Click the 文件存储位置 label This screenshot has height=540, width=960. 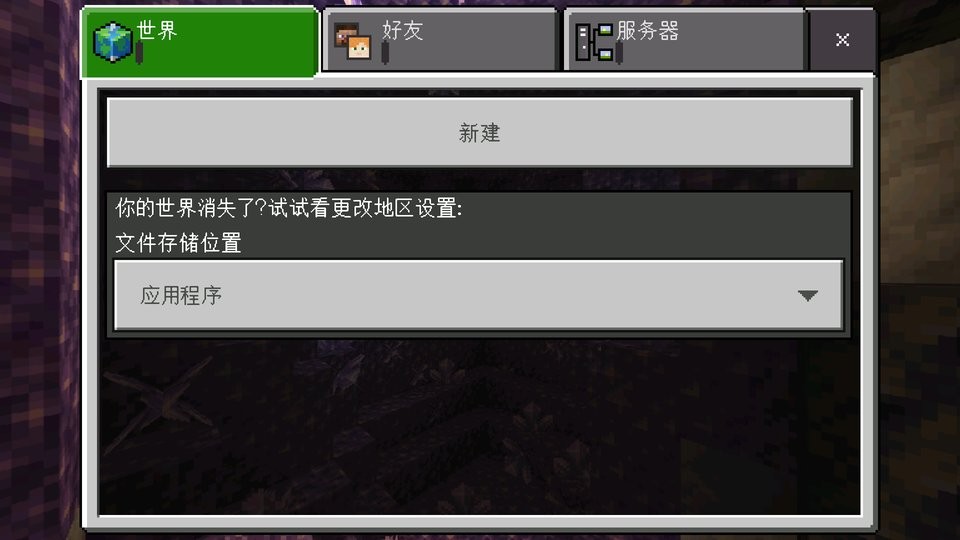(178, 243)
